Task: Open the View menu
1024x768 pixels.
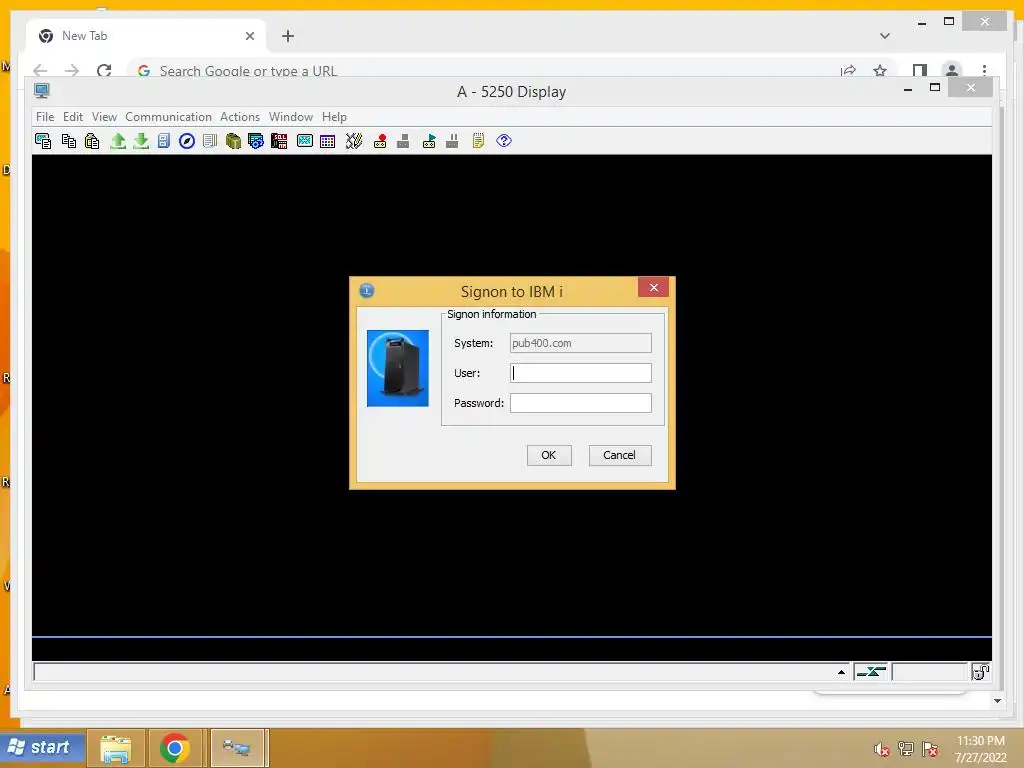Action: 104,117
